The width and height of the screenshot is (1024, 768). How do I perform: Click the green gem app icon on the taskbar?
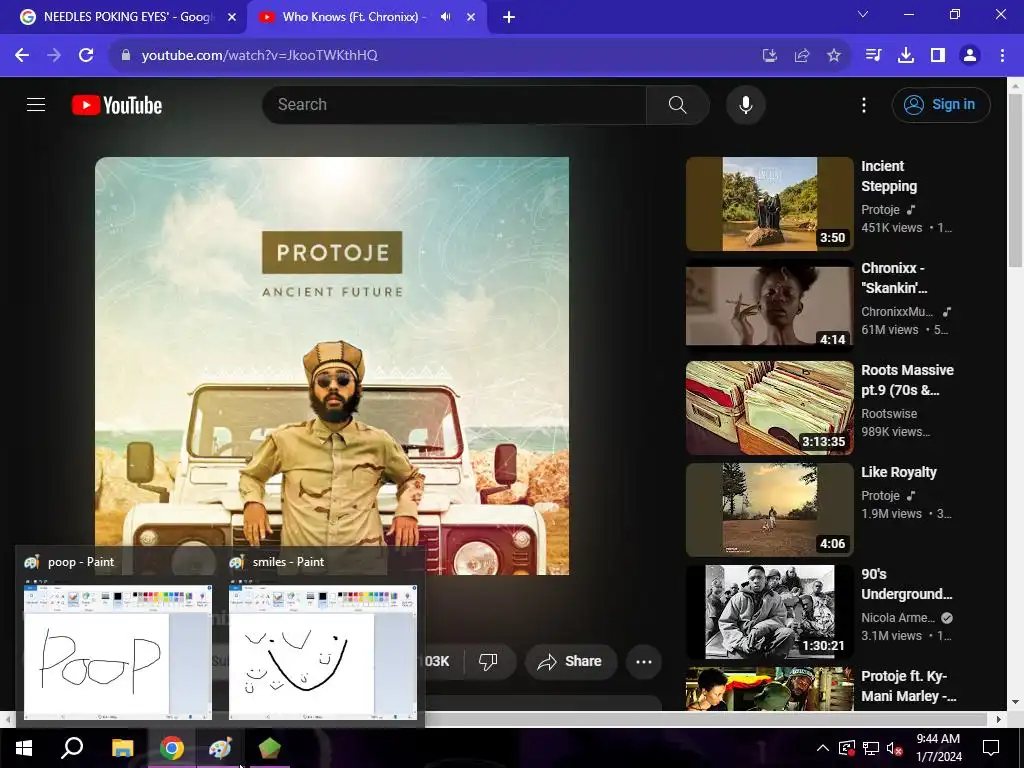(269, 748)
